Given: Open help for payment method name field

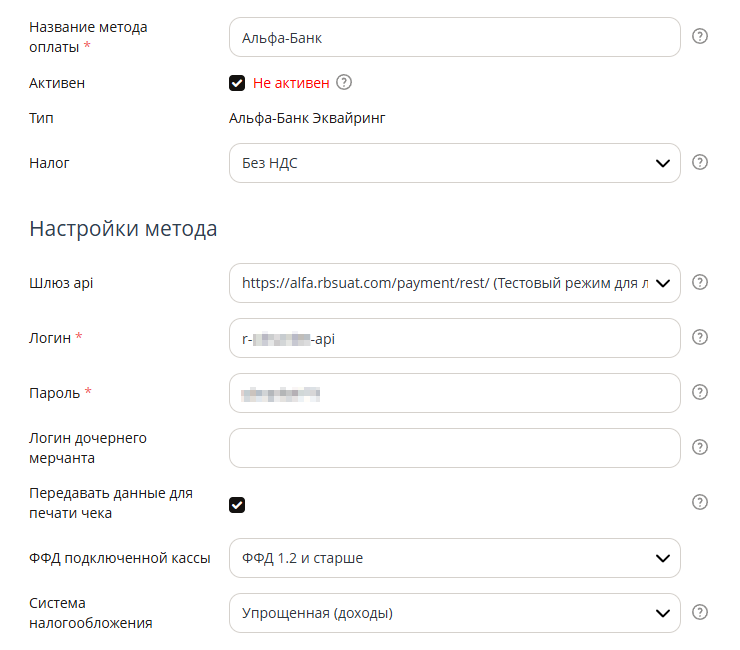Looking at the screenshot, I should click(x=699, y=36).
